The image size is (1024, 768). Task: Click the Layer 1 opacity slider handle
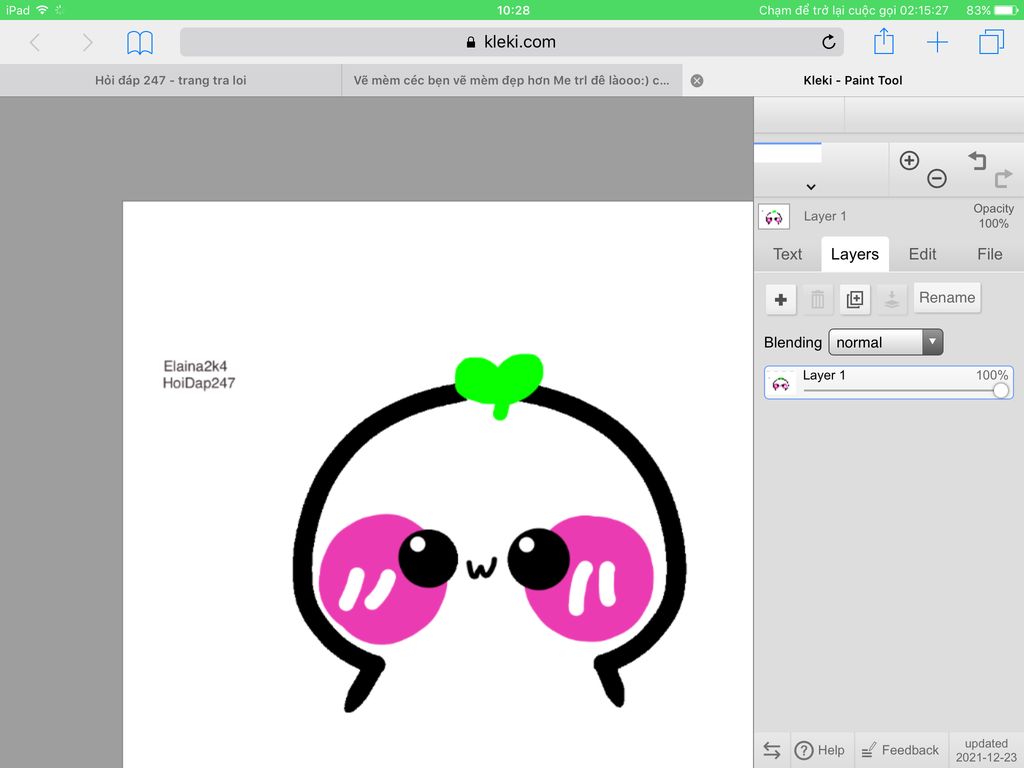click(1000, 391)
